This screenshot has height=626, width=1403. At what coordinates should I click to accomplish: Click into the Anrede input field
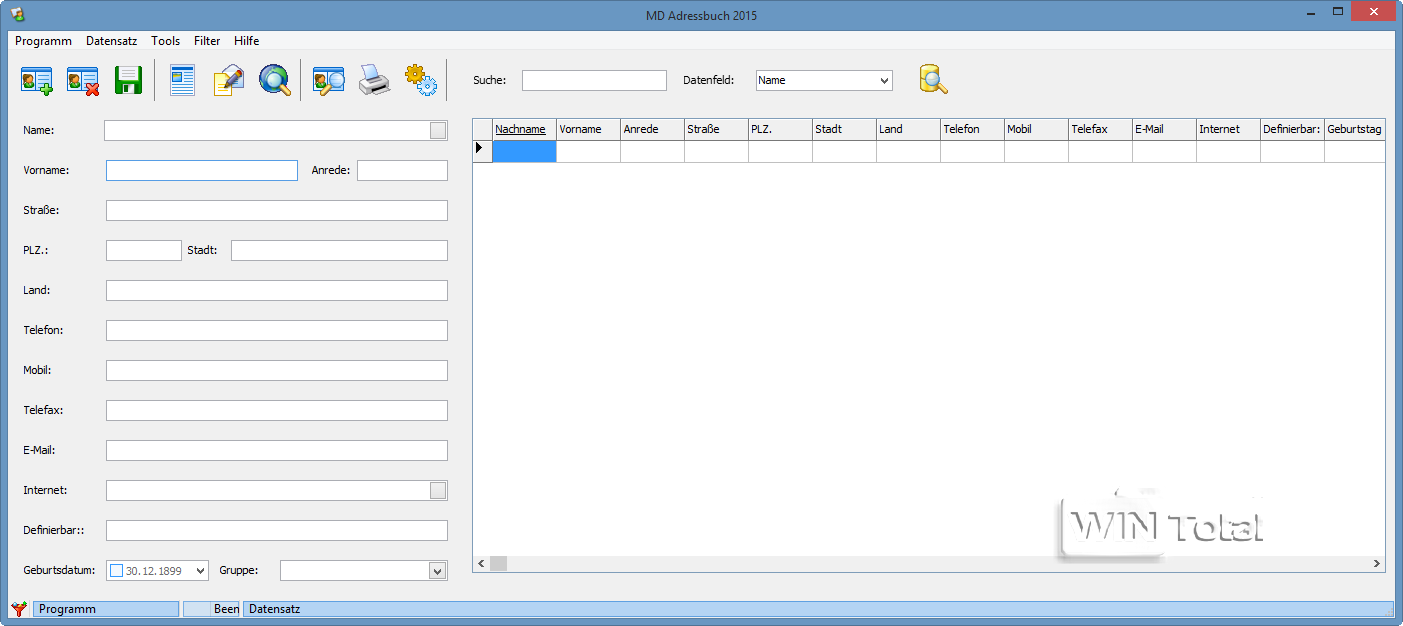tap(402, 170)
